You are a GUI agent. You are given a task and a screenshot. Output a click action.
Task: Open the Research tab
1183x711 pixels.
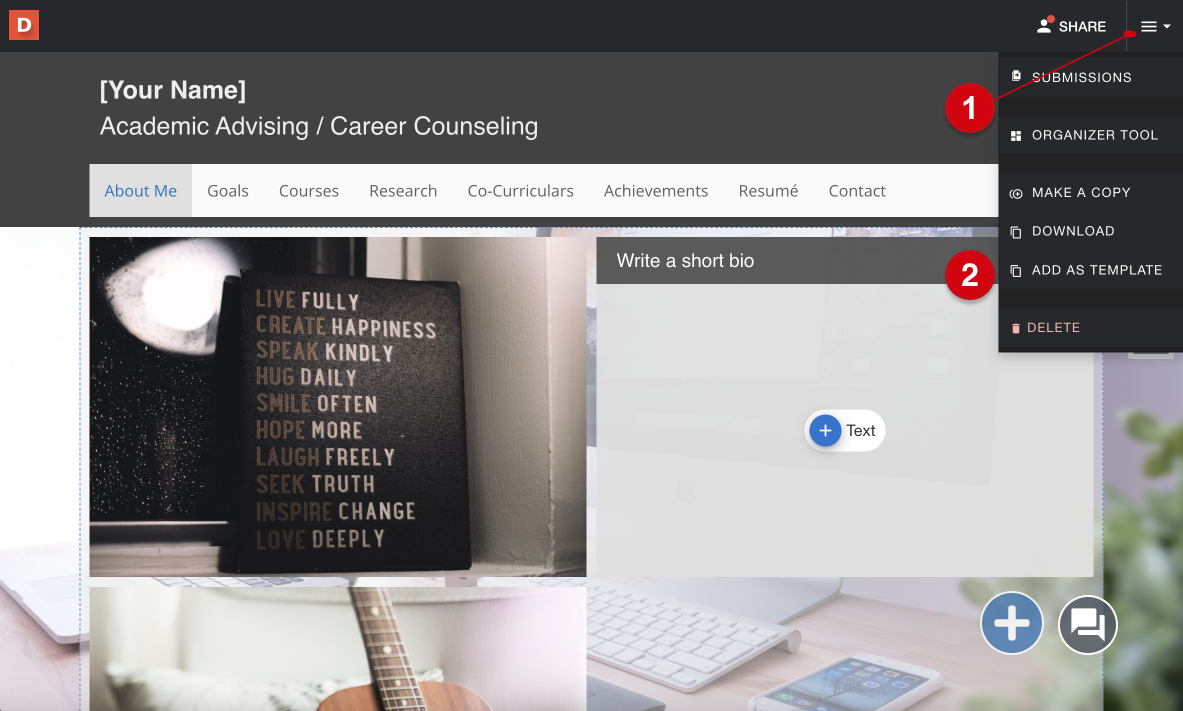pyautogui.click(x=403, y=191)
